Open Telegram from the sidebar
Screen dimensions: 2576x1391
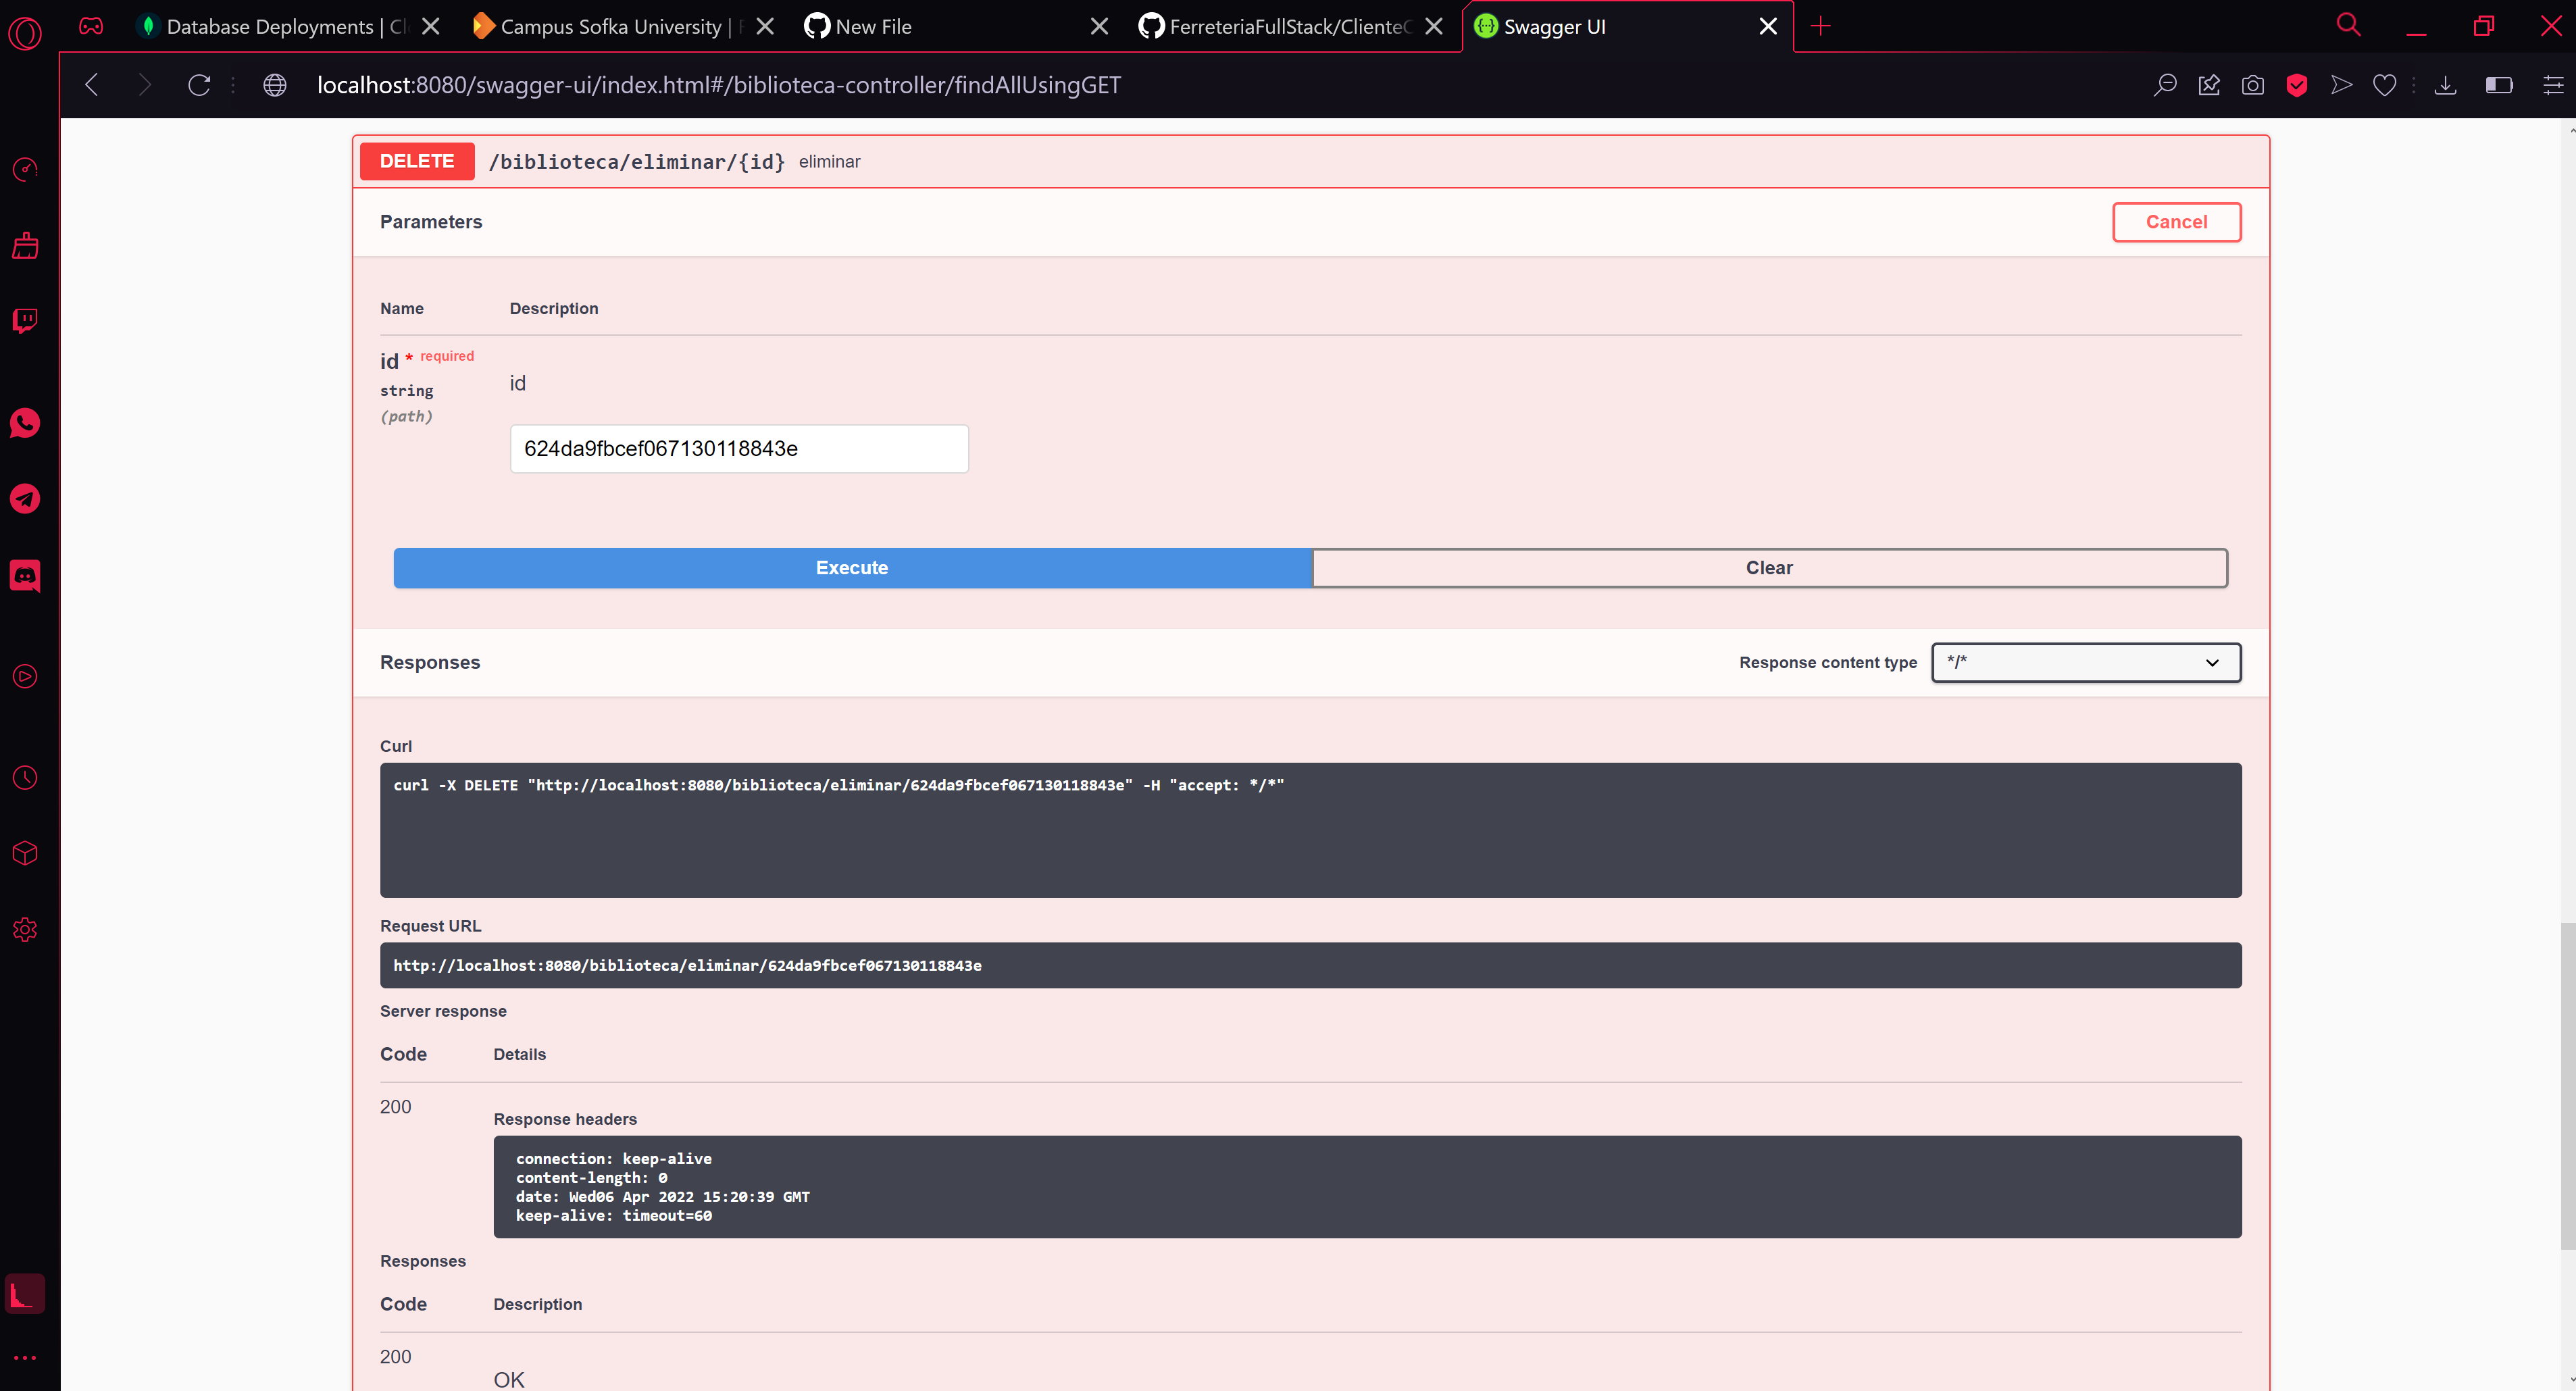click(25, 498)
